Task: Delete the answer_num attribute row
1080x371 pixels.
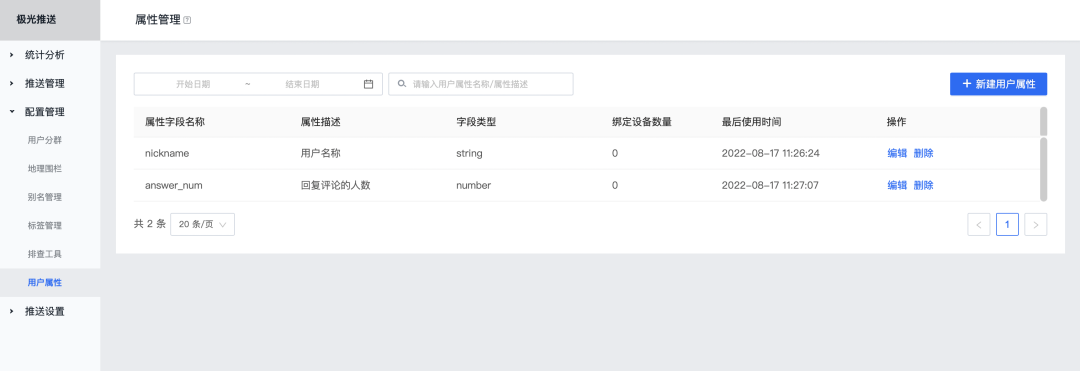Action: (x=924, y=185)
